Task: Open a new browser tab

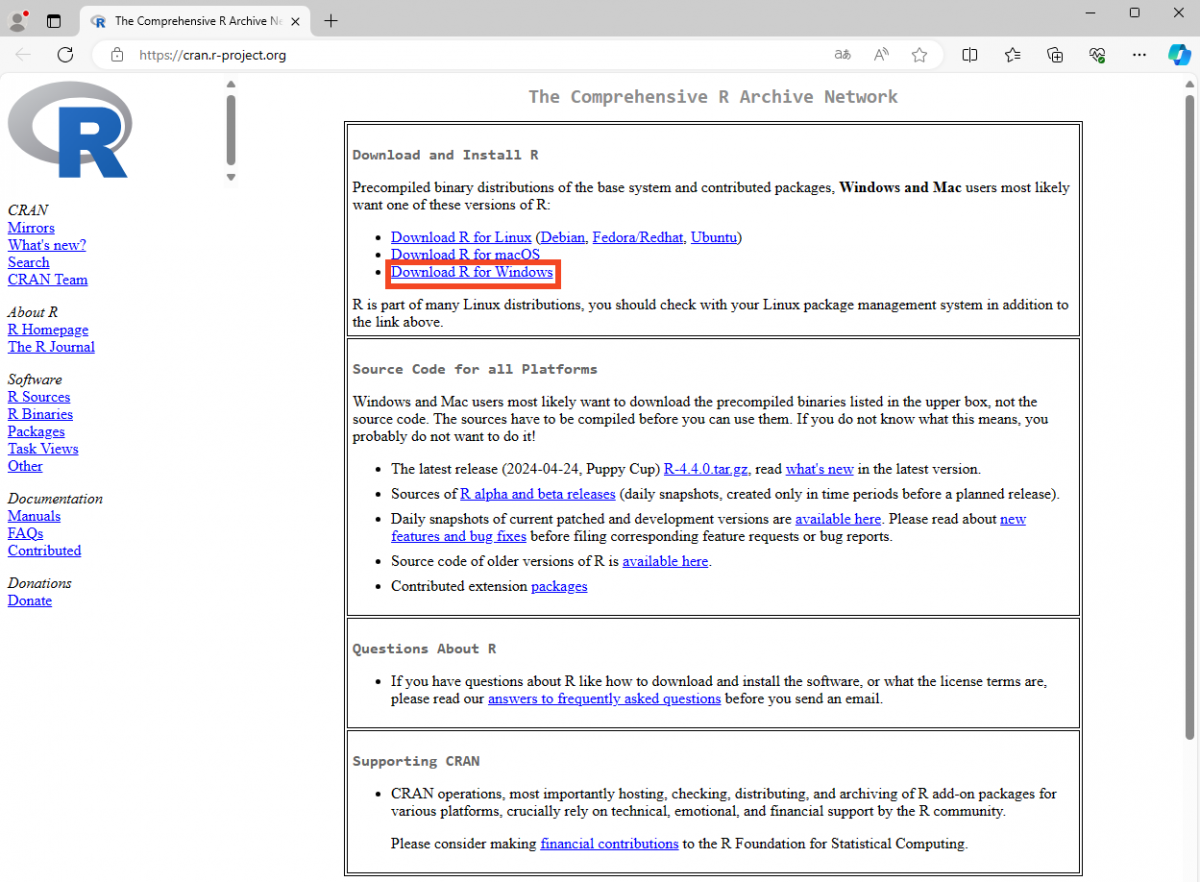Action: pyautogui.click(x=330, y=20)
